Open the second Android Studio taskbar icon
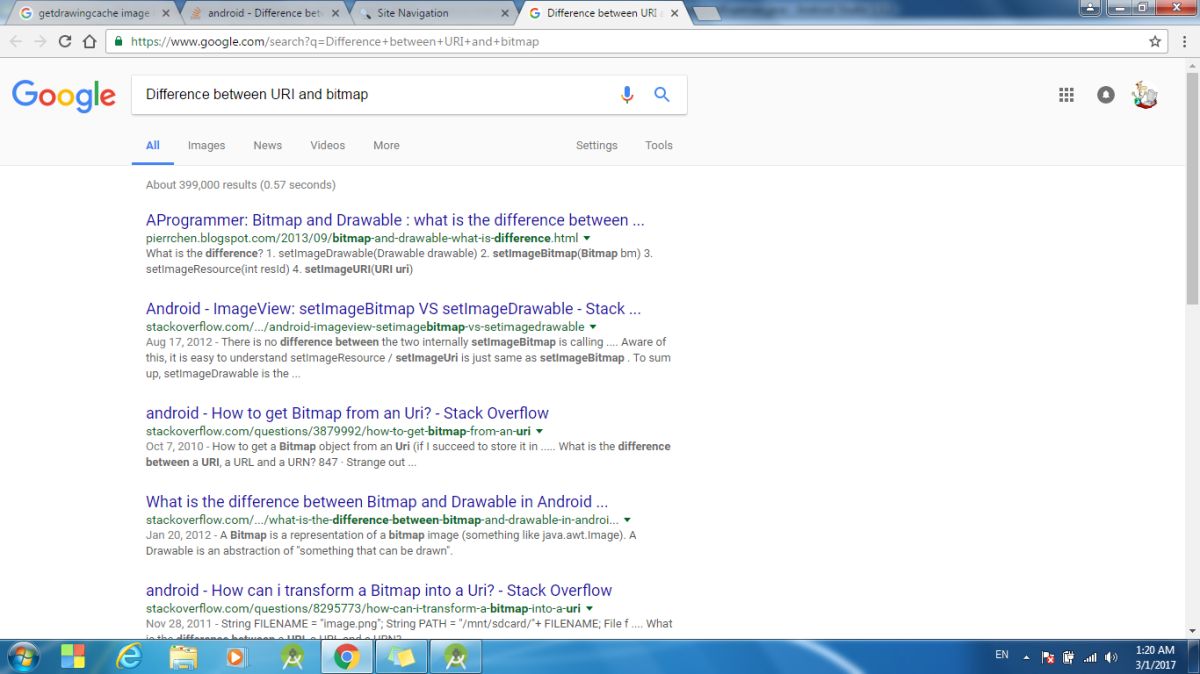Viewport: 1200px width, 674px height. coord(455,657)
